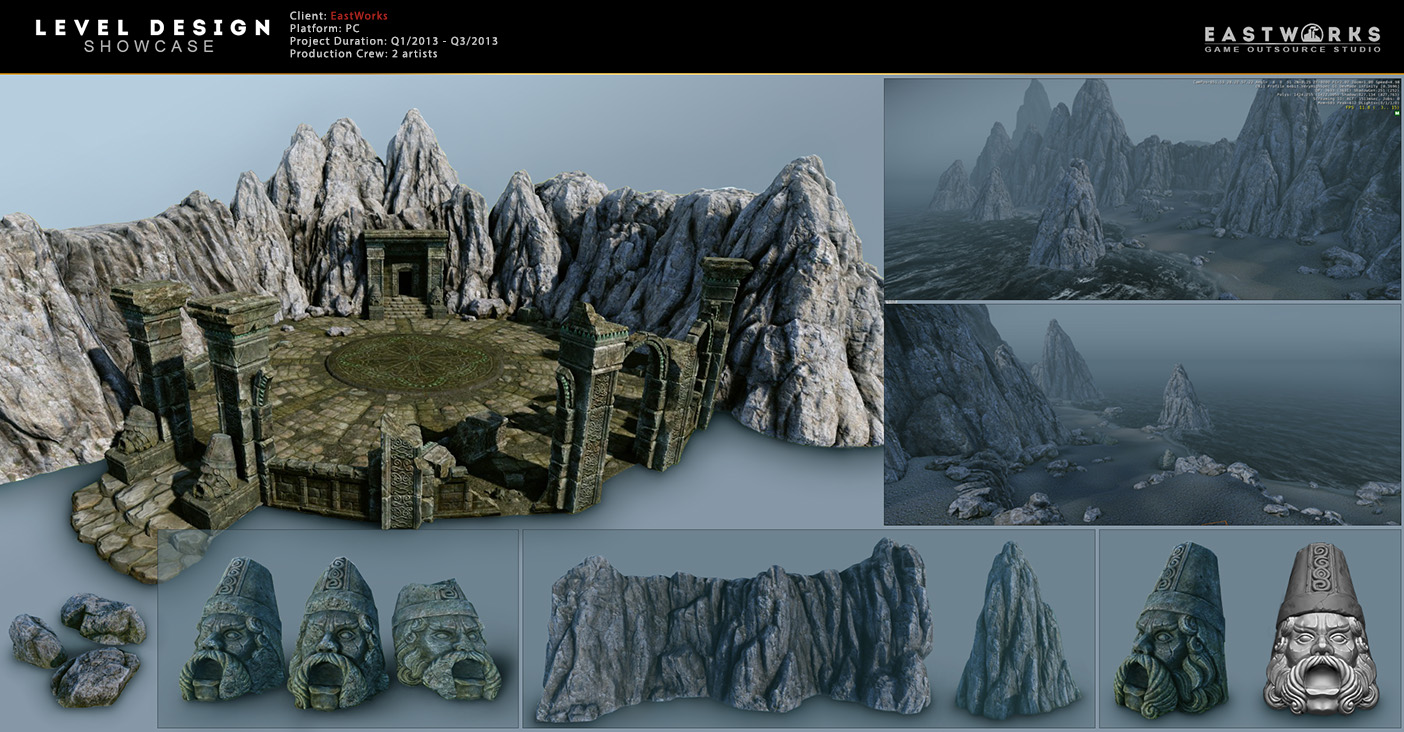This screenshot has width=1404, height=732.
Task: Click the single pointed rock spire model
Action: pos(1015,632)
